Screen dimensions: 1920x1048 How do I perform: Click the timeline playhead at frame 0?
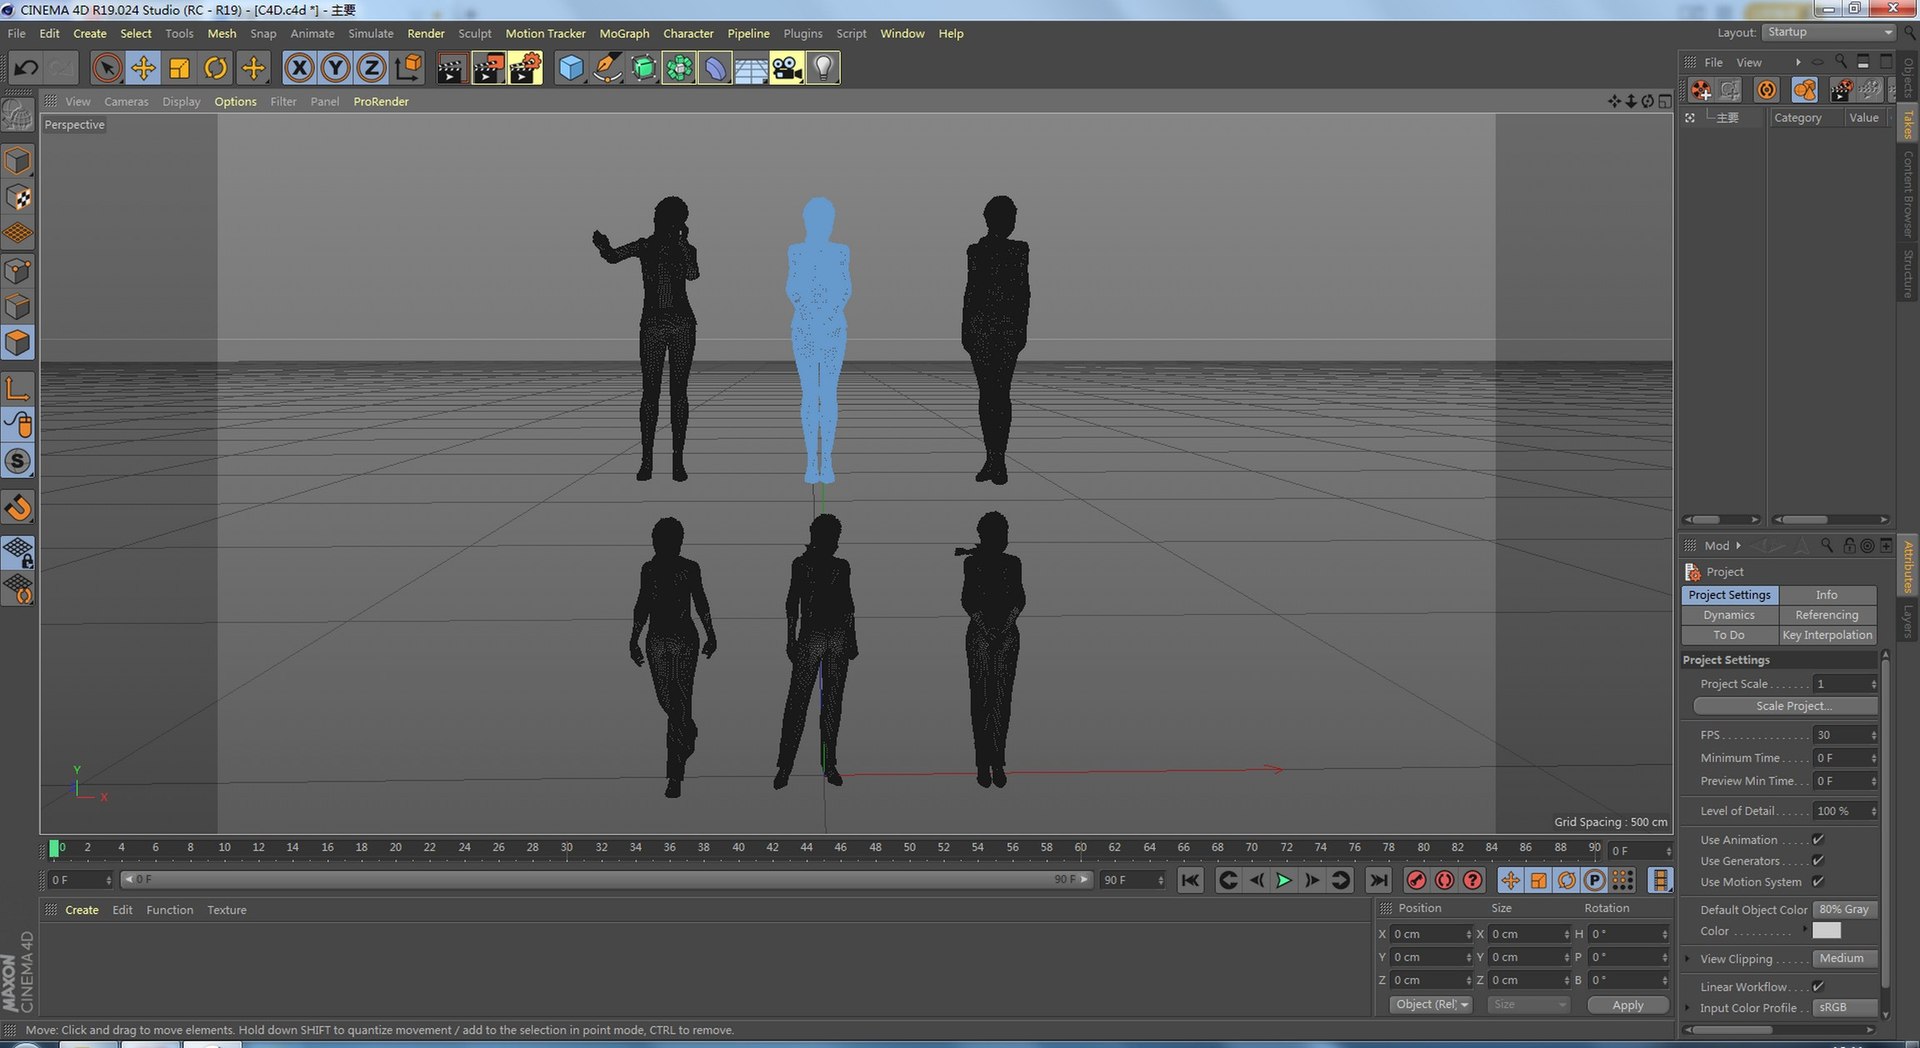[x=54, y=848]
